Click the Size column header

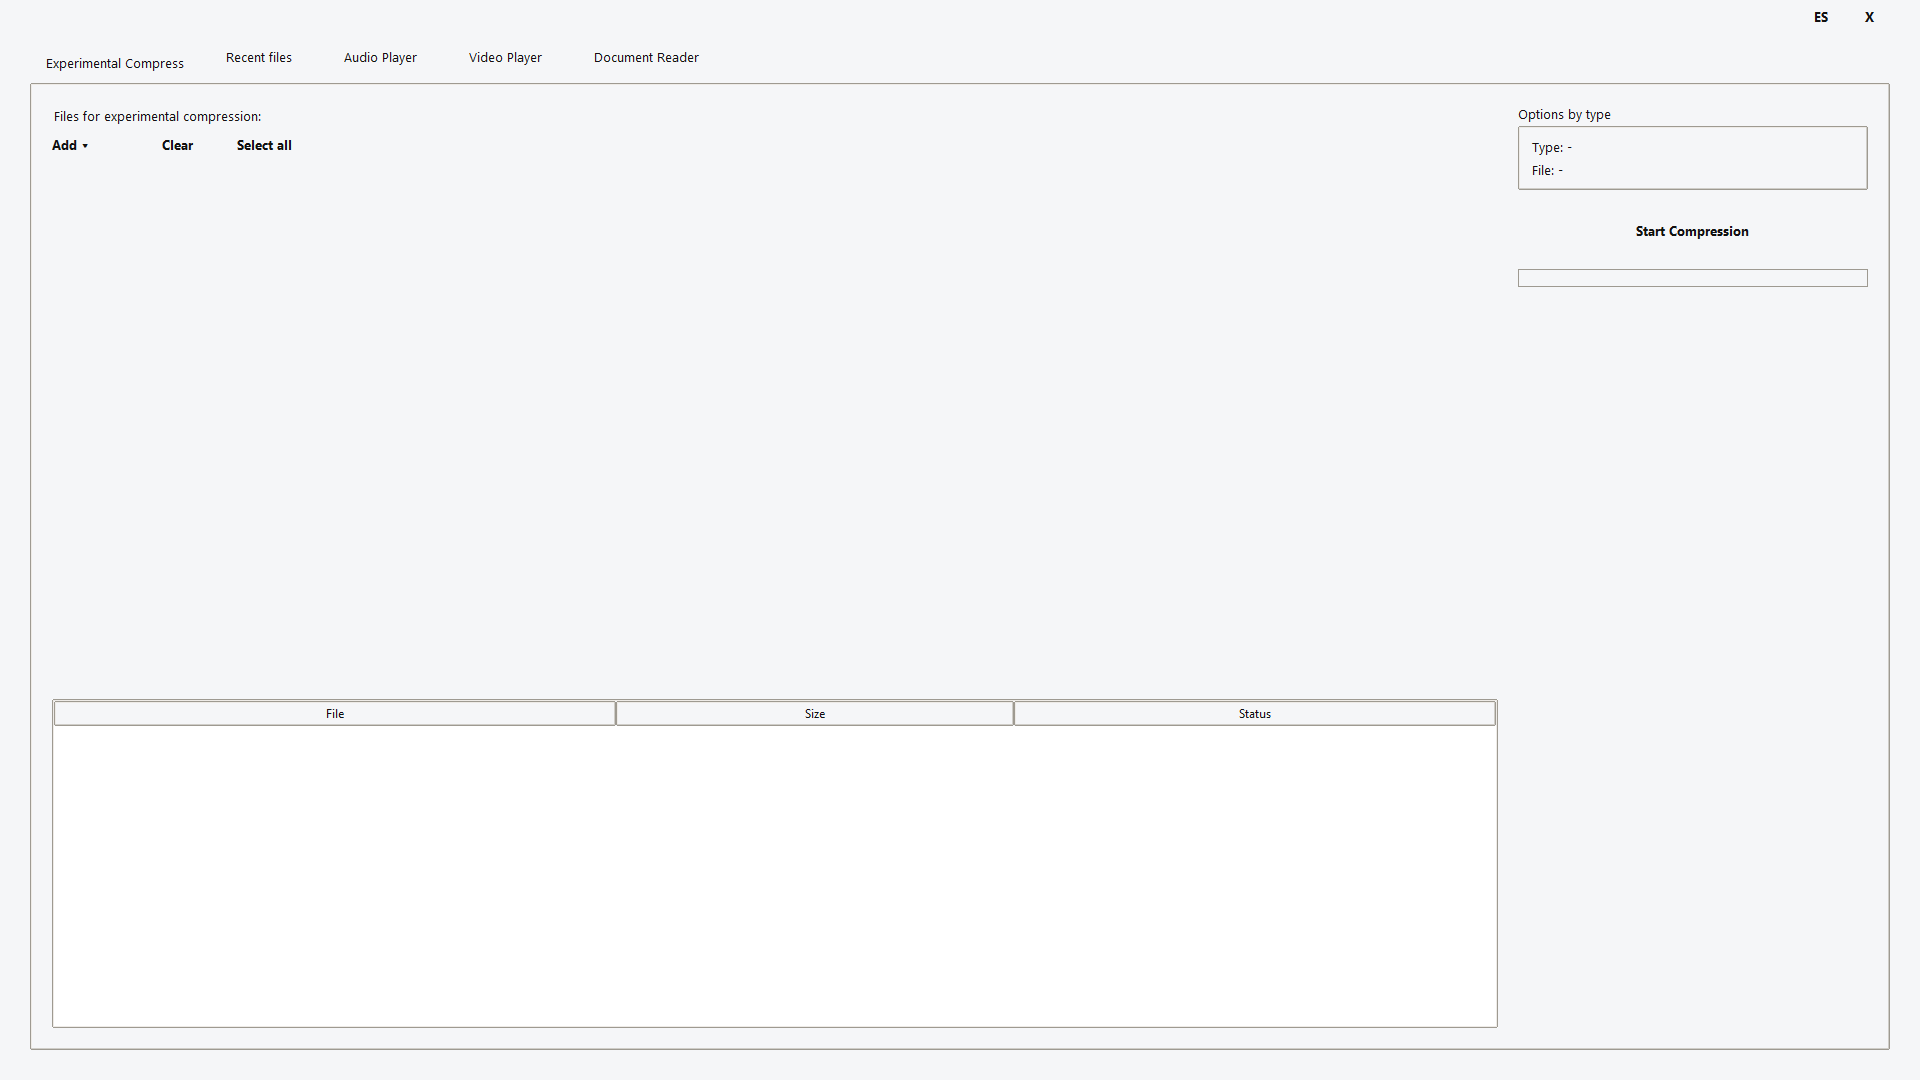815,714
